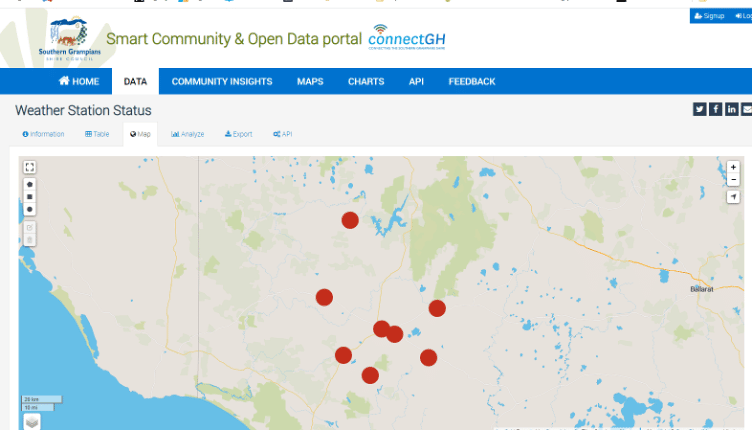Viewport: 755px width, 430px height.
Task: Select the circle draw tool on map
Action: click(30, 209)
